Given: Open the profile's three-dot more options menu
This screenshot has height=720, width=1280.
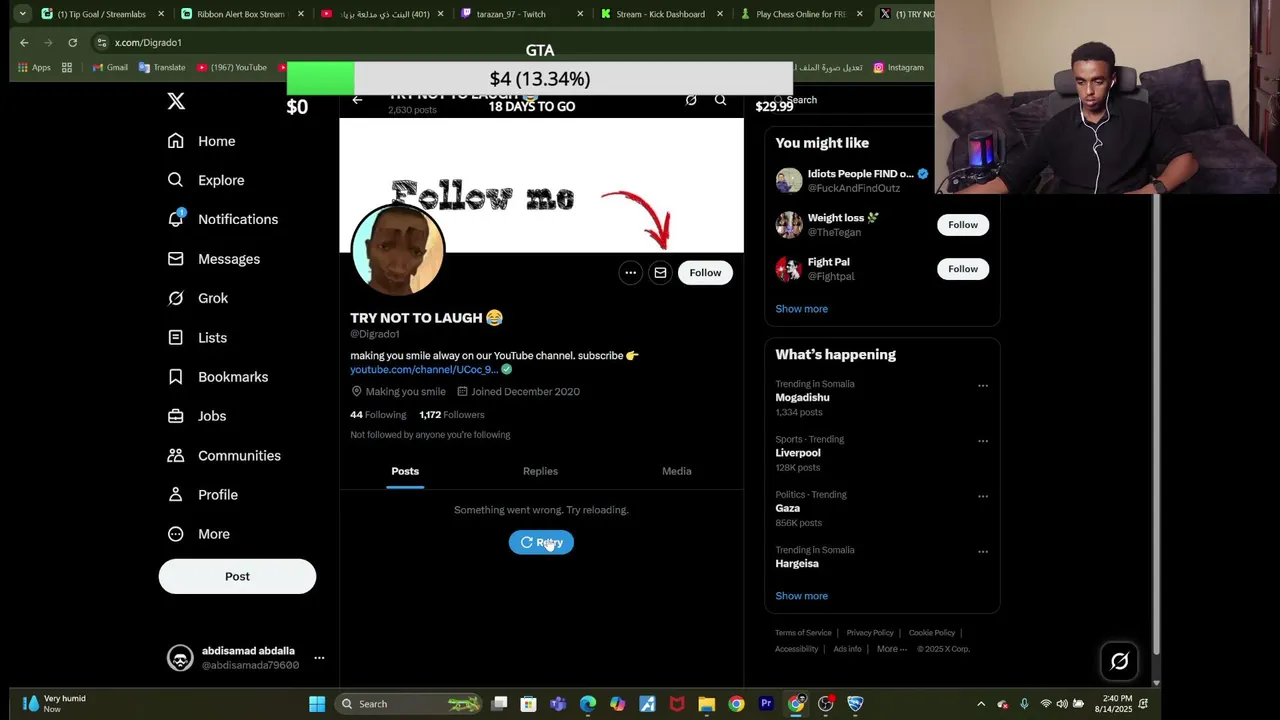Looking at the screenshot, I should 630,273.
